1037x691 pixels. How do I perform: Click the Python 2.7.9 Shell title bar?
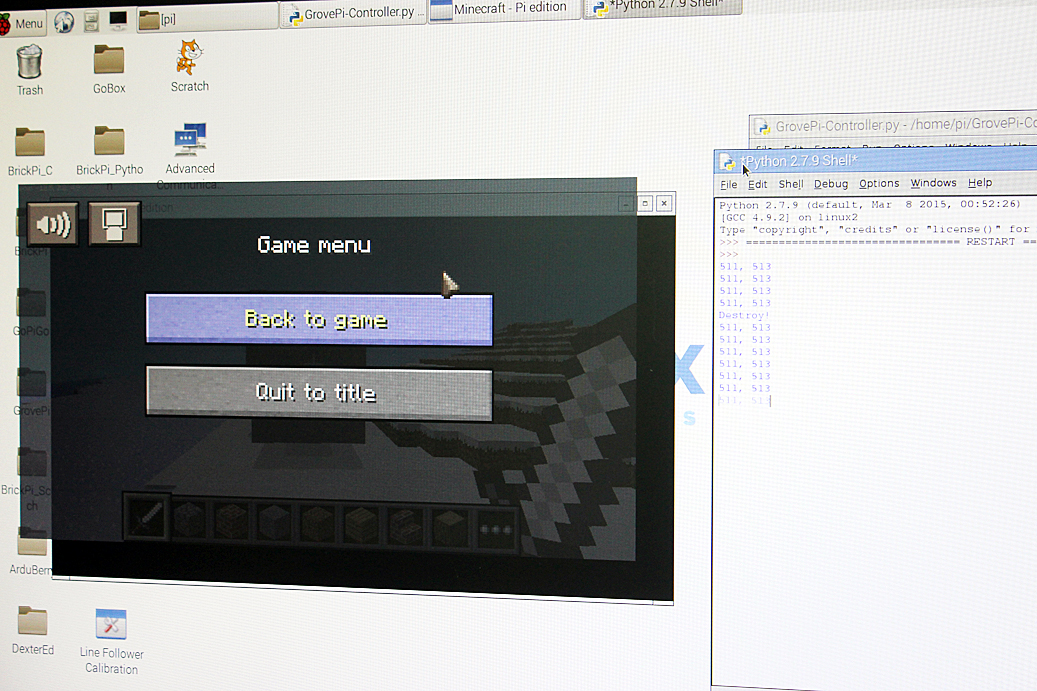click(x=876, y=160)
